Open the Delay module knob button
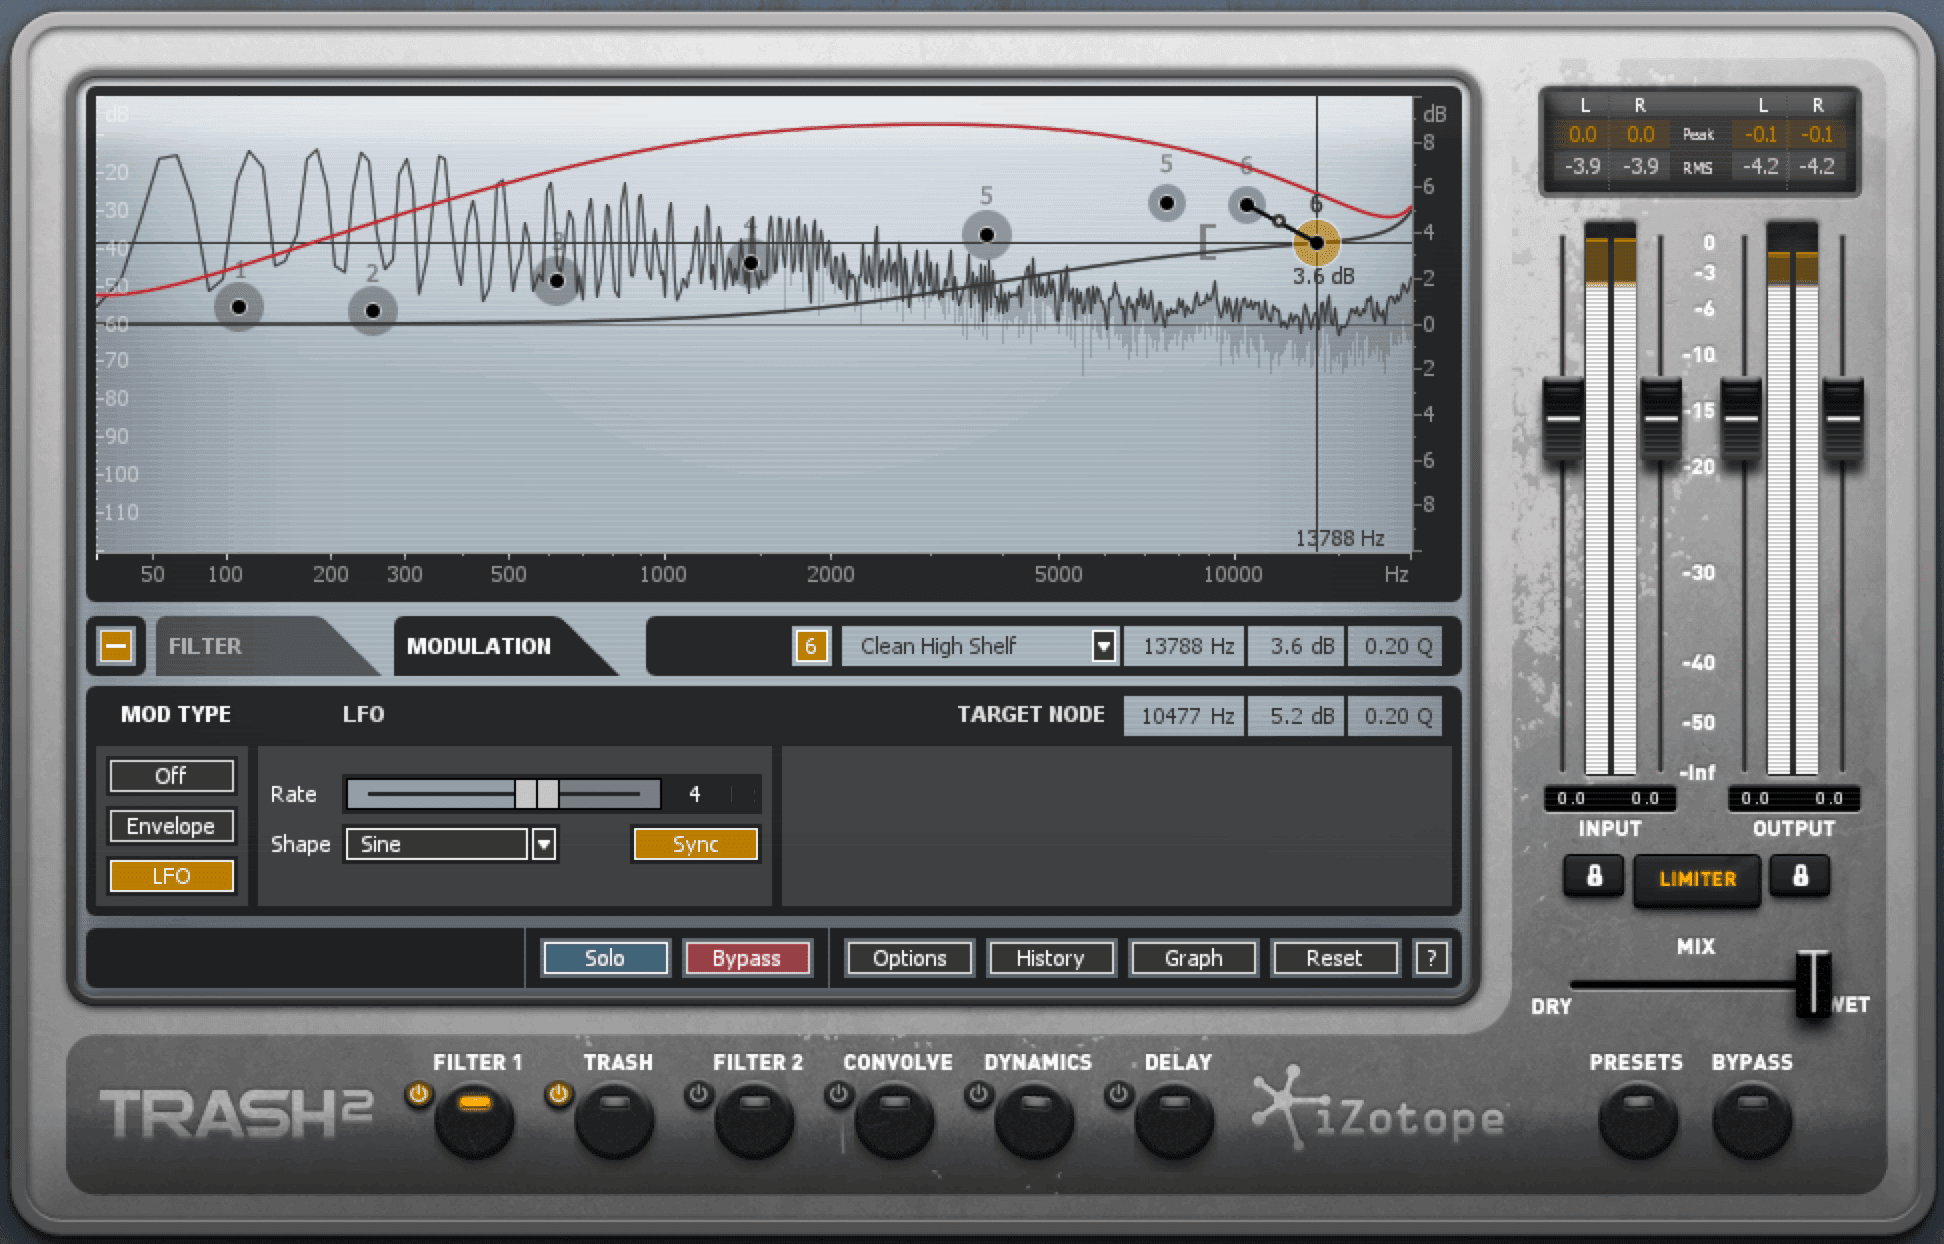 (x=1175, y=1122)
